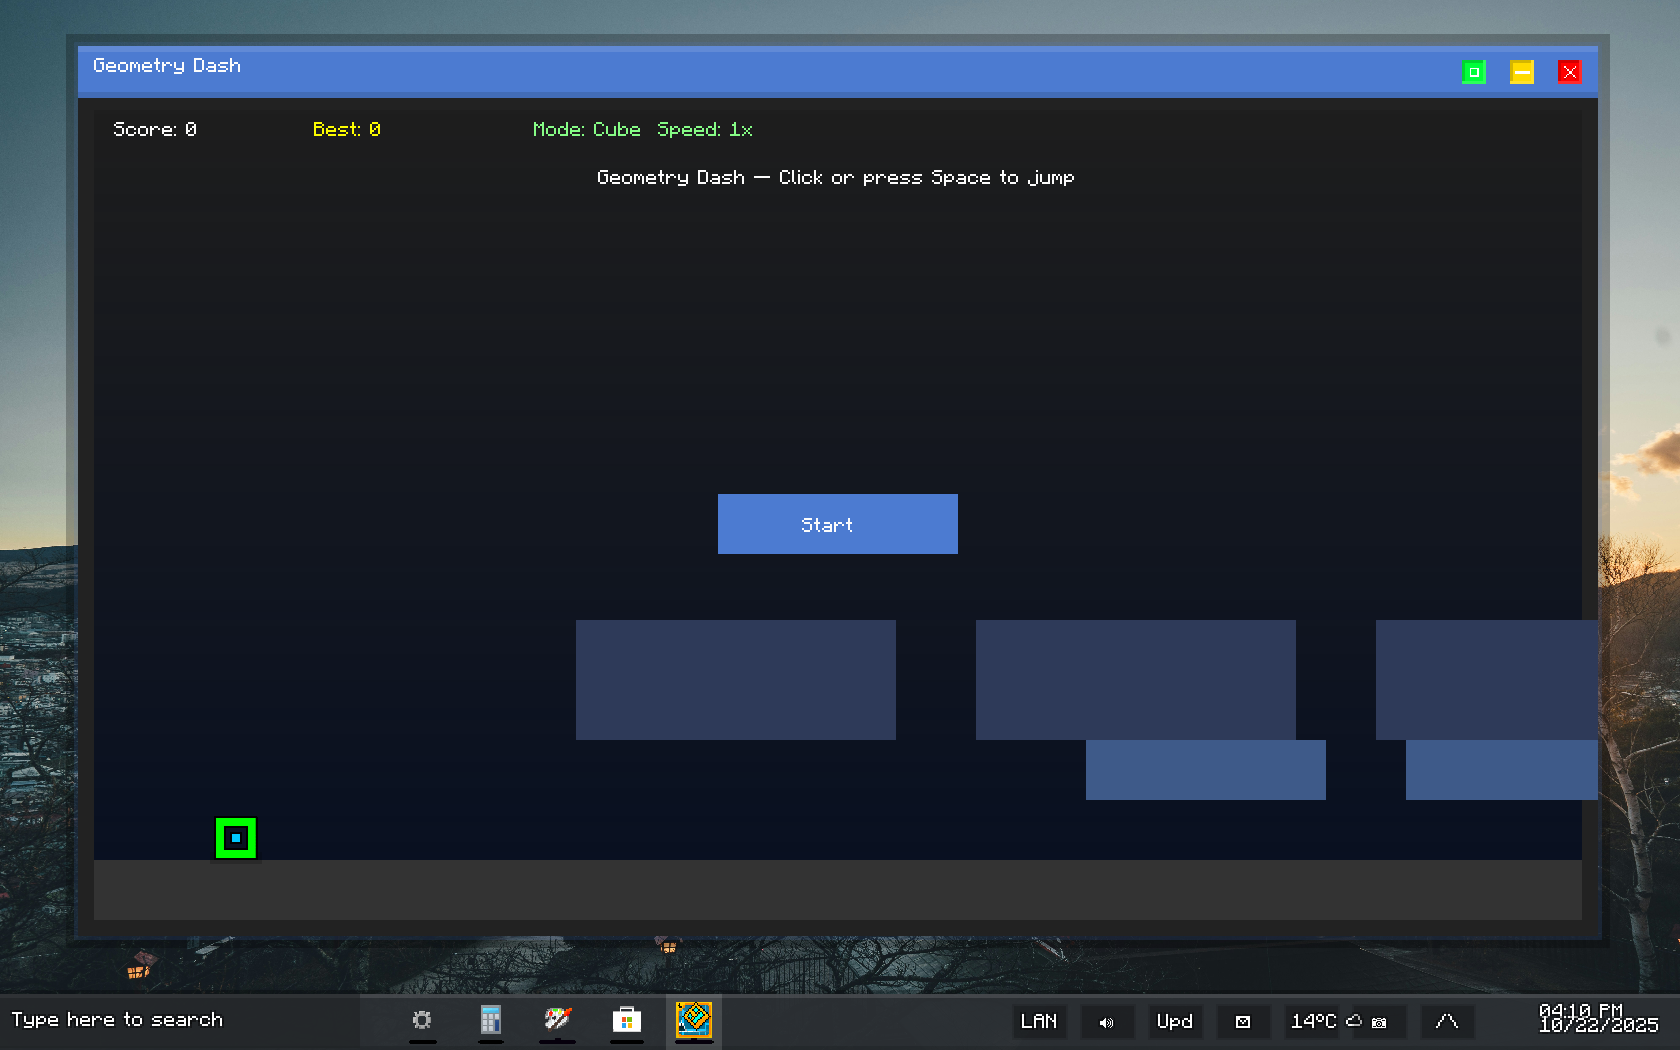Maximize the Geometry Dash window
The width and height of the screenshot is (1680, 1050).
[x=1474, y=72]
